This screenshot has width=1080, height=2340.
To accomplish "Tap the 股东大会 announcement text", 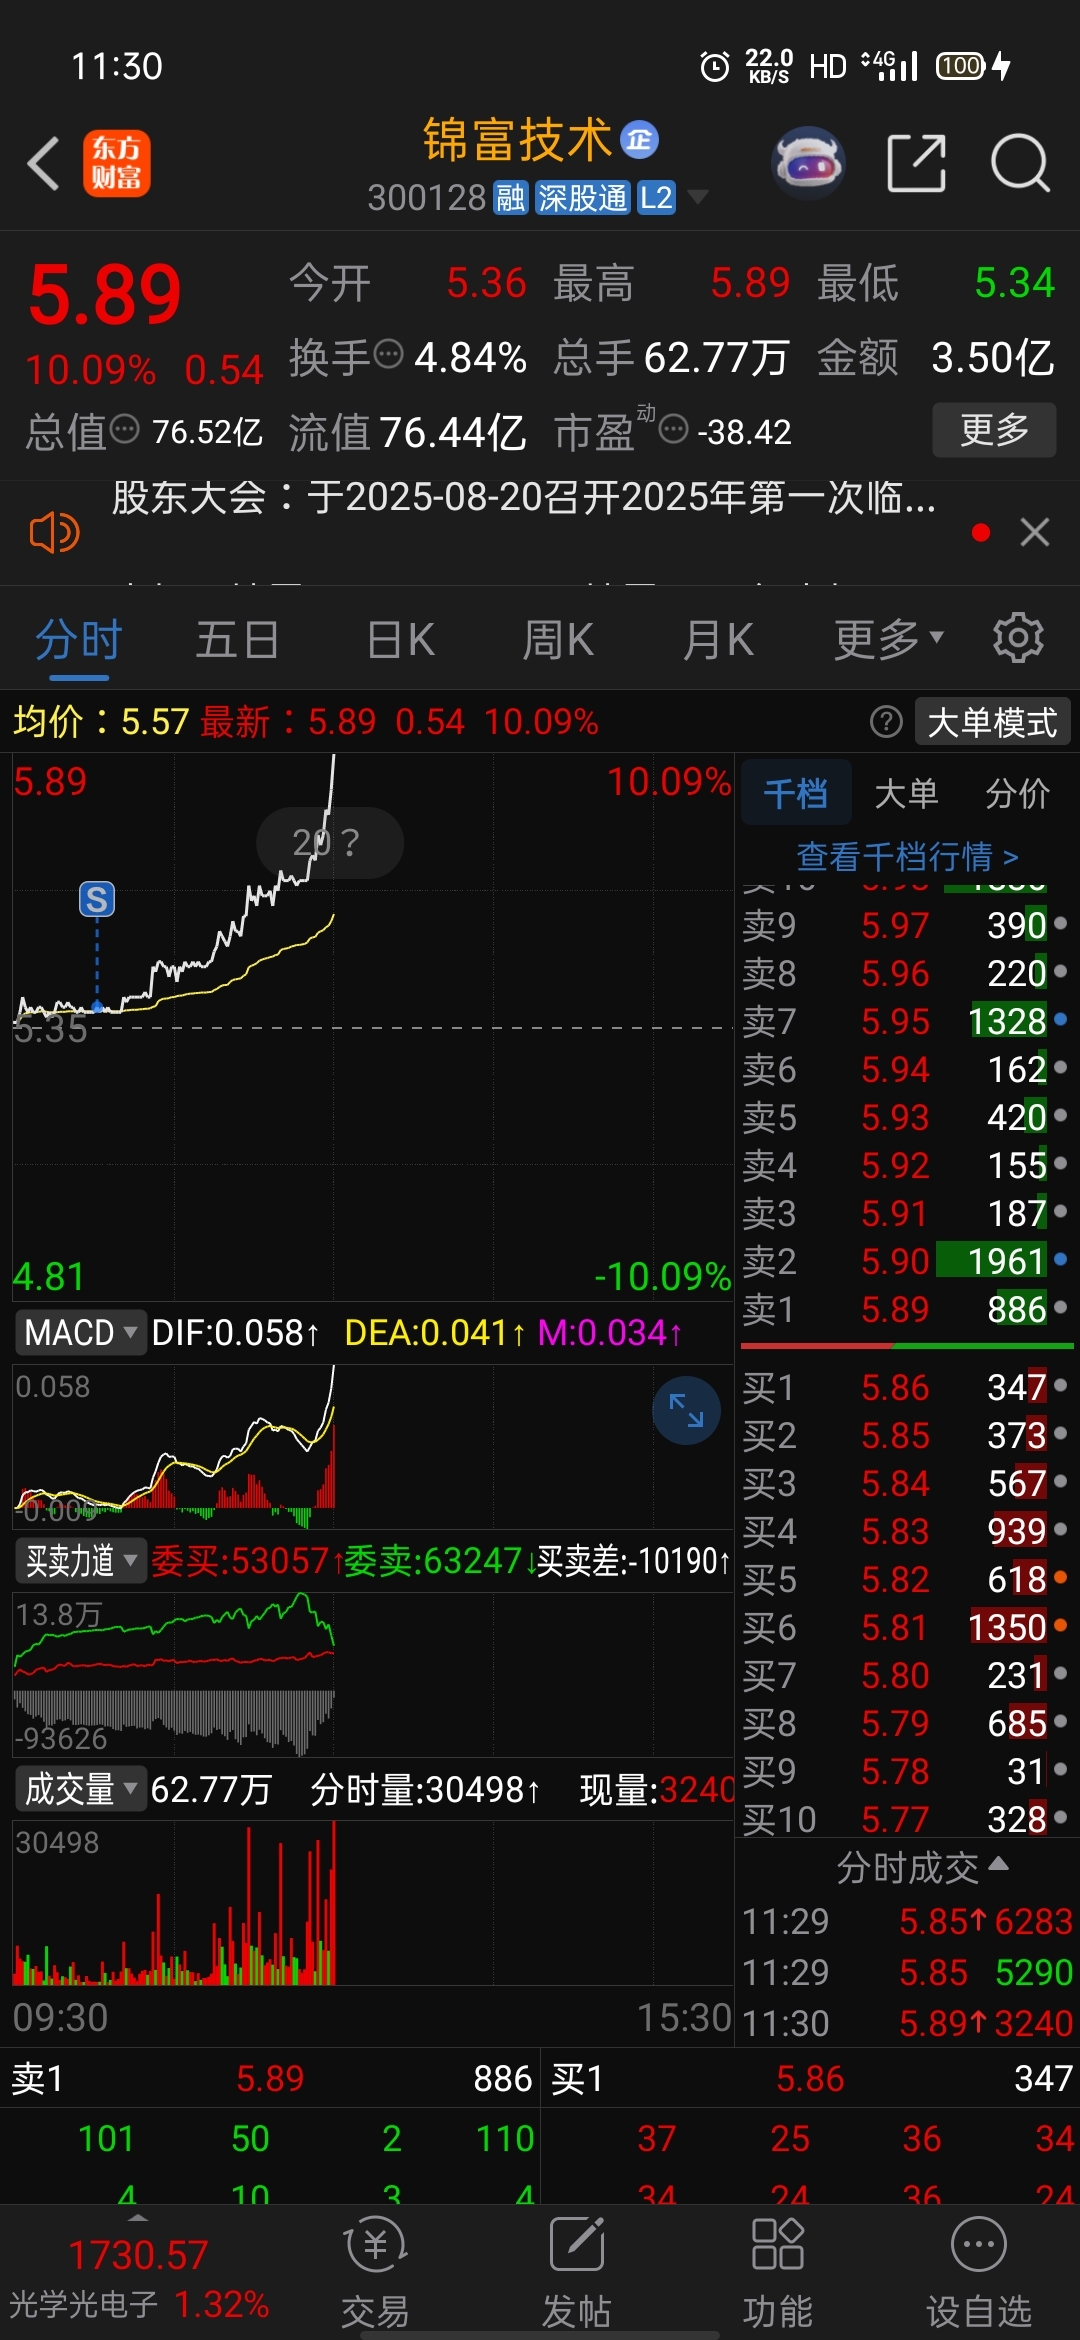I will (524, 497).
